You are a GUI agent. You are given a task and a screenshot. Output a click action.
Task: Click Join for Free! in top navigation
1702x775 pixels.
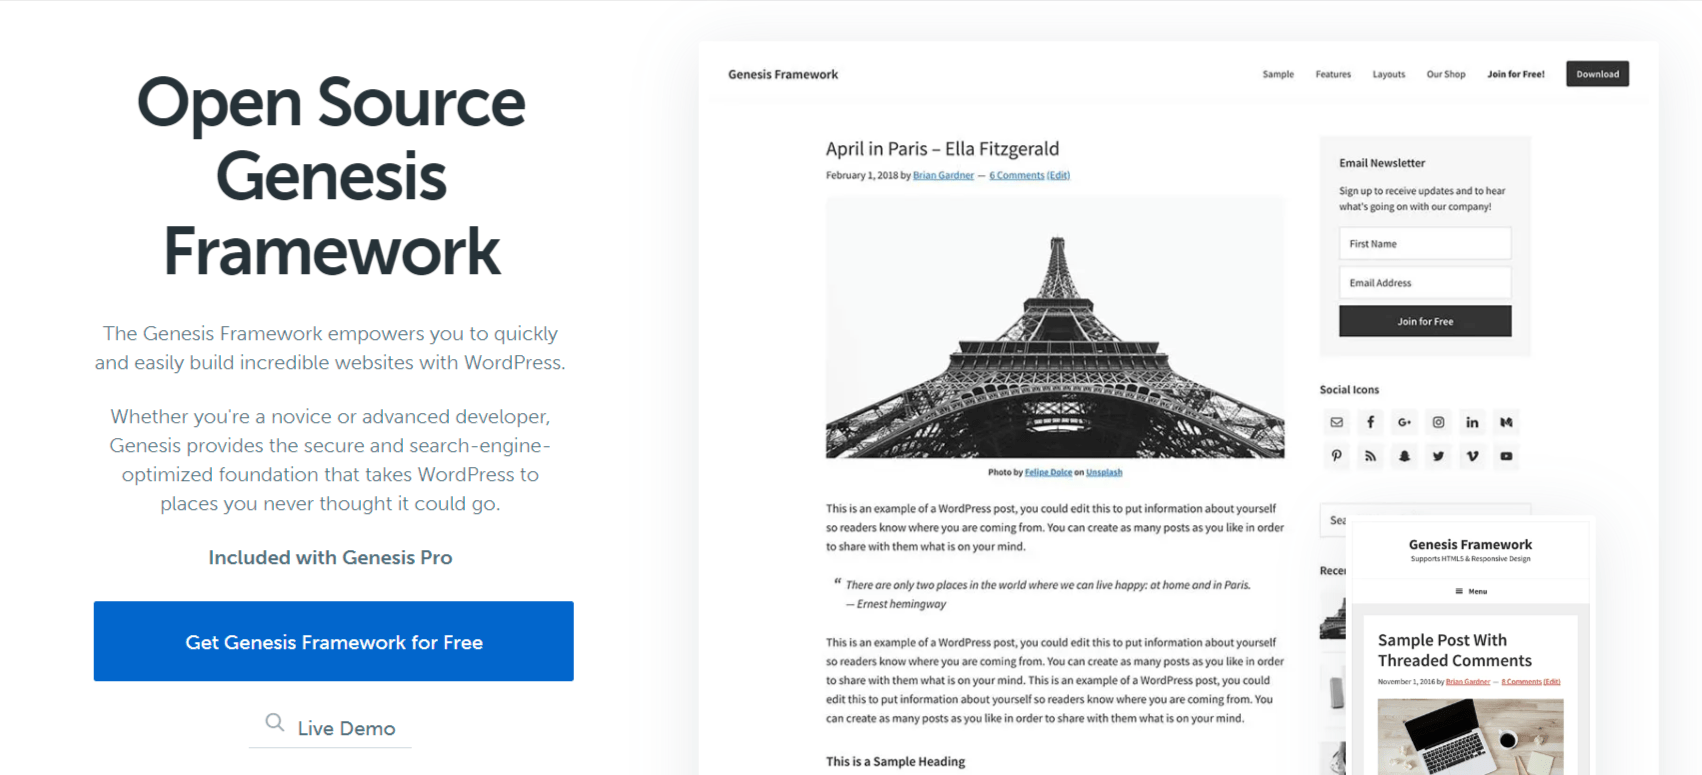(x=1515, y=74)
